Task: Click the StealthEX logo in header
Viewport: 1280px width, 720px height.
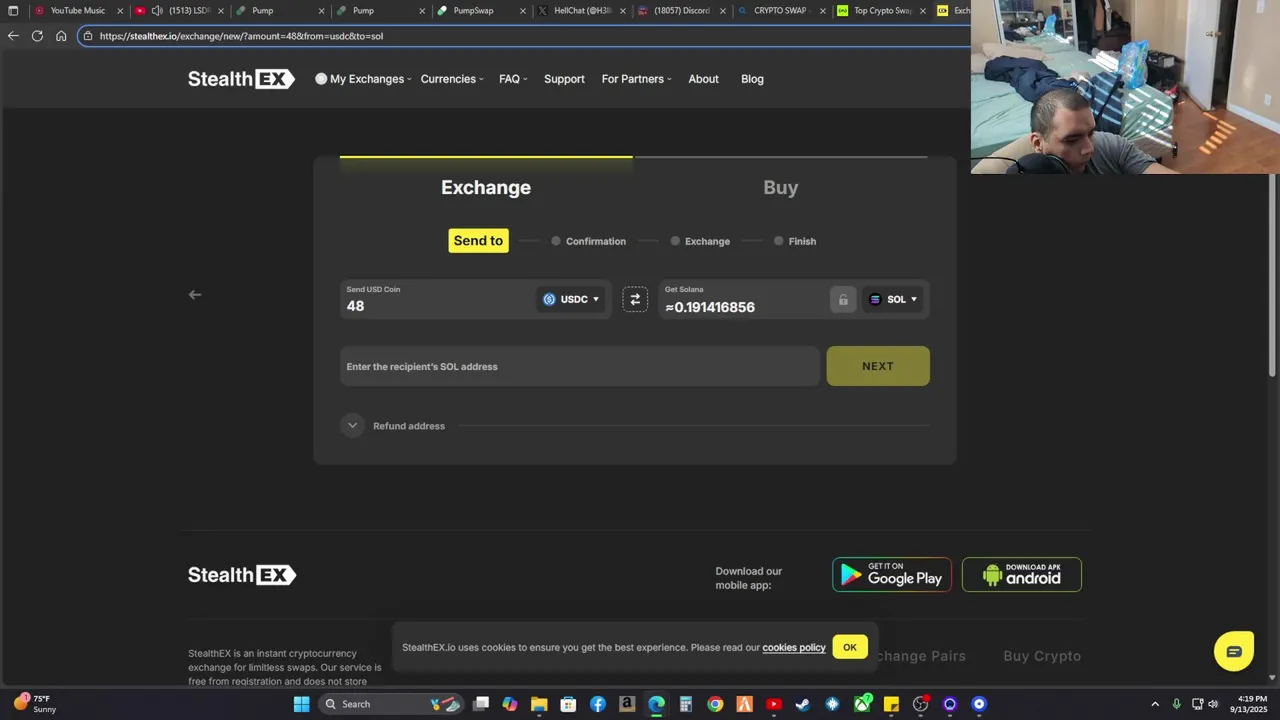Action: (241, 79)
